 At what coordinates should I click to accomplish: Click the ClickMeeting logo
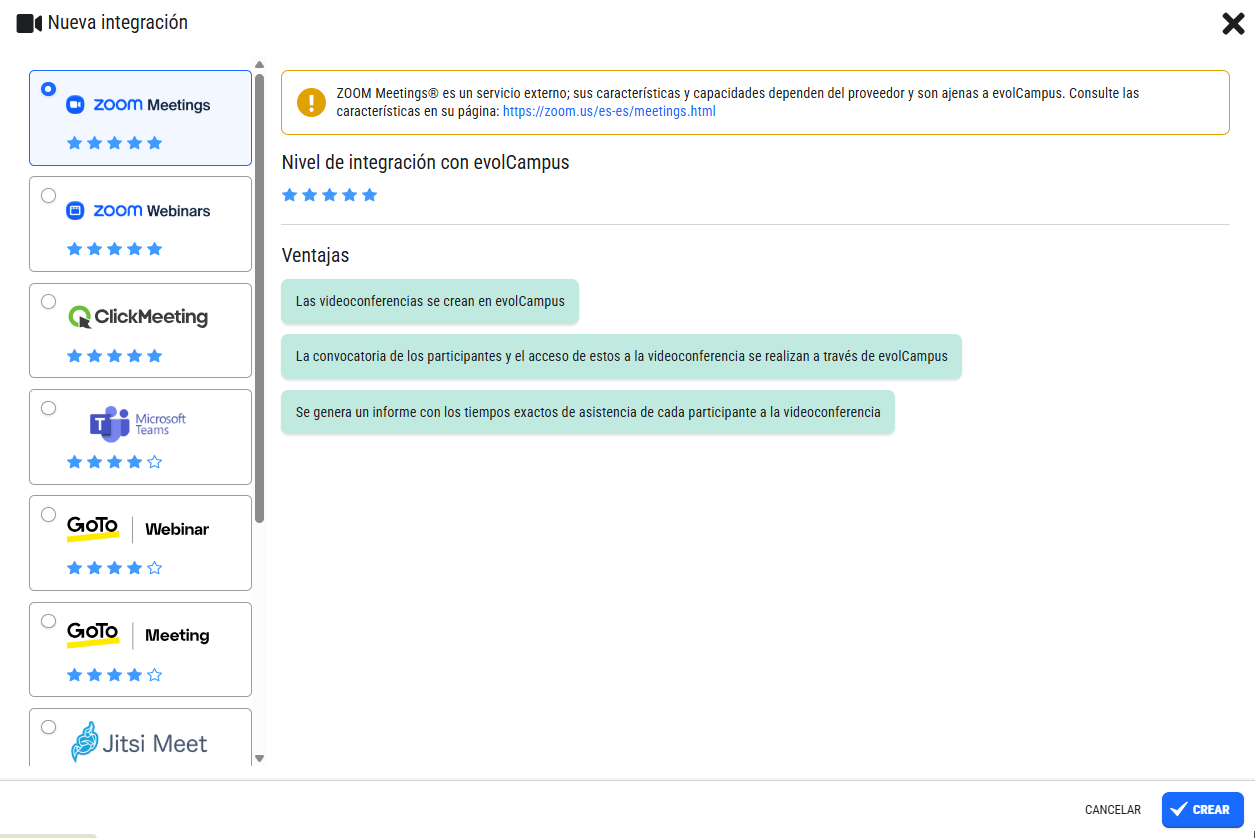(x=138, y=317)
